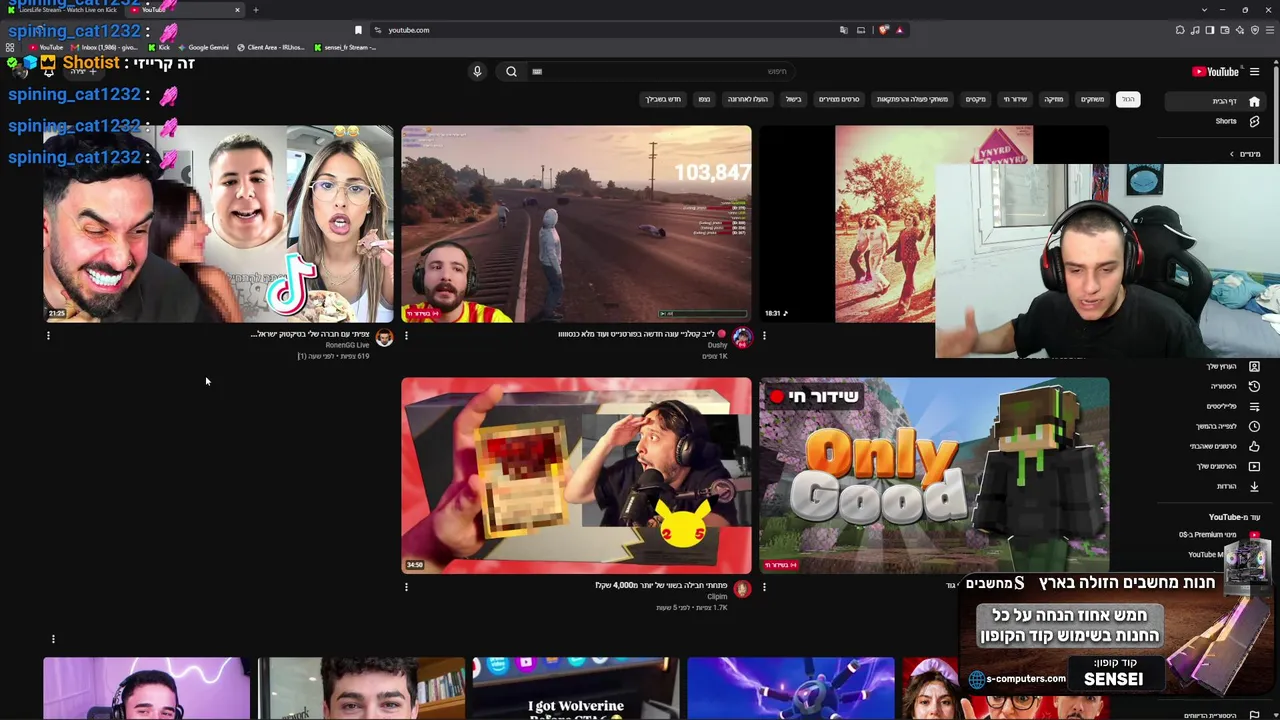Open Dushy channel avatar
This screenshot has width=1280, height=720.
click(x=742, y=338)
